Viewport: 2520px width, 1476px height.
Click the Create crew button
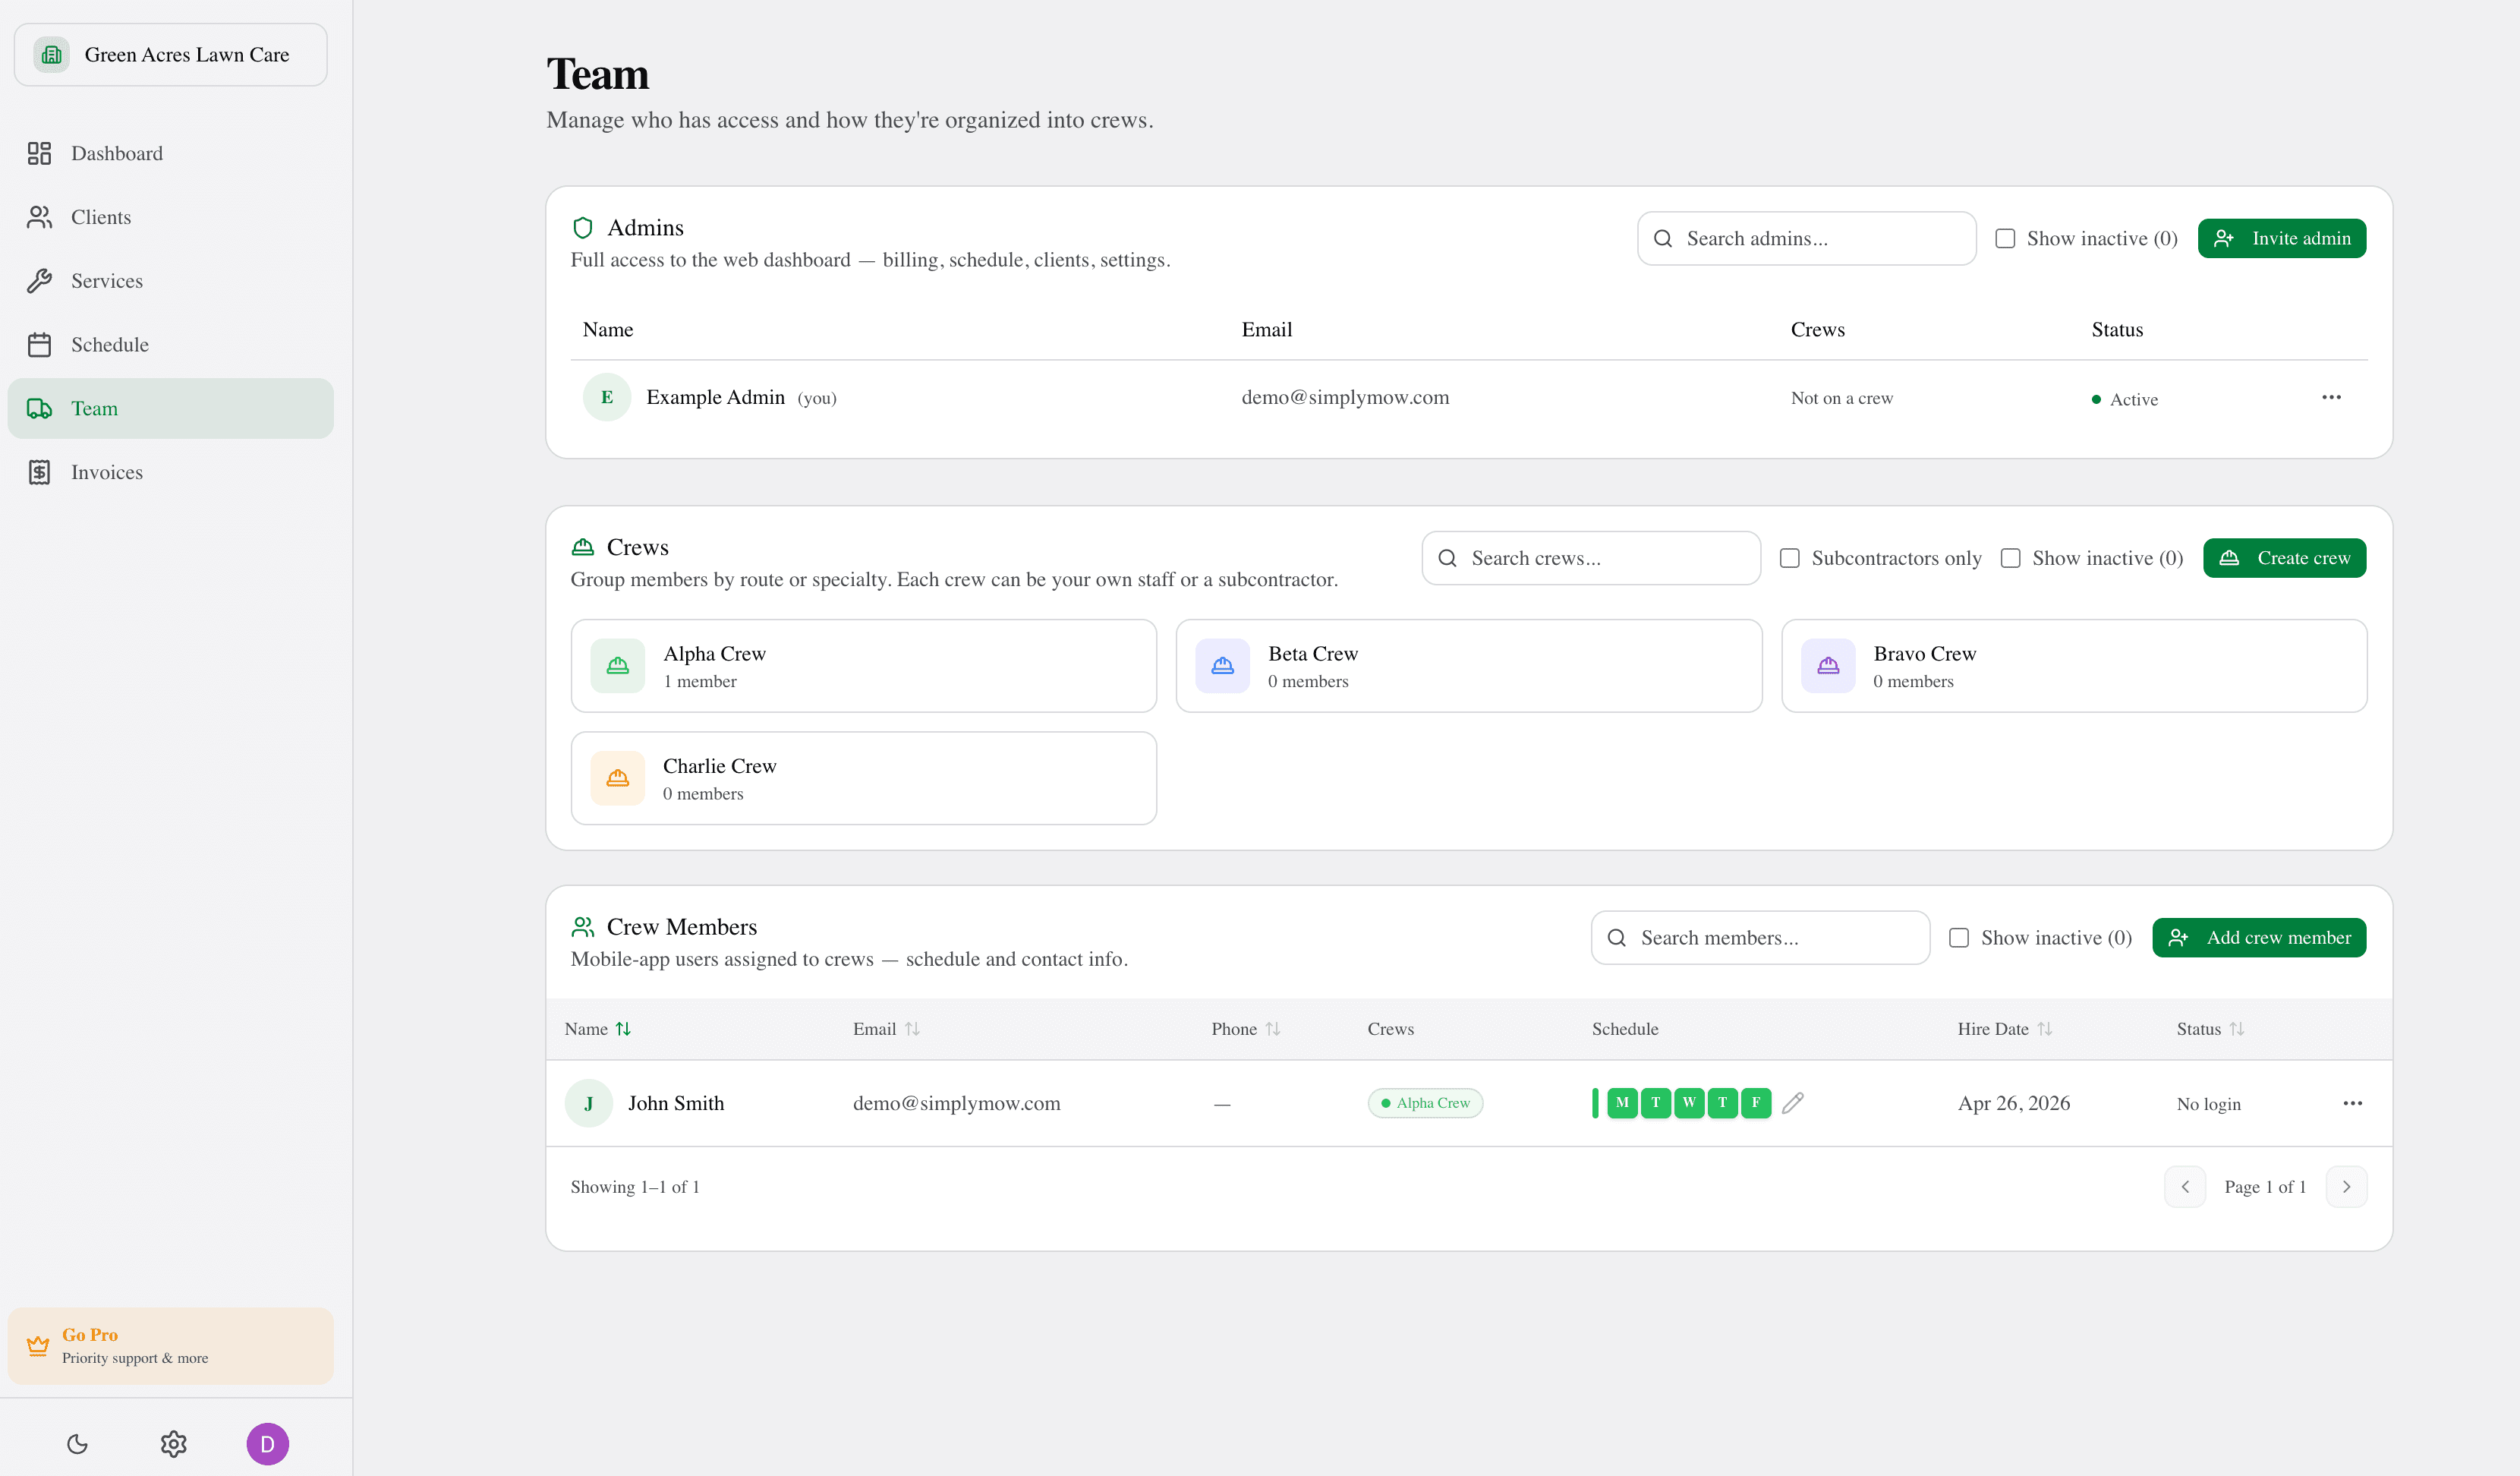coord(2284,558)
